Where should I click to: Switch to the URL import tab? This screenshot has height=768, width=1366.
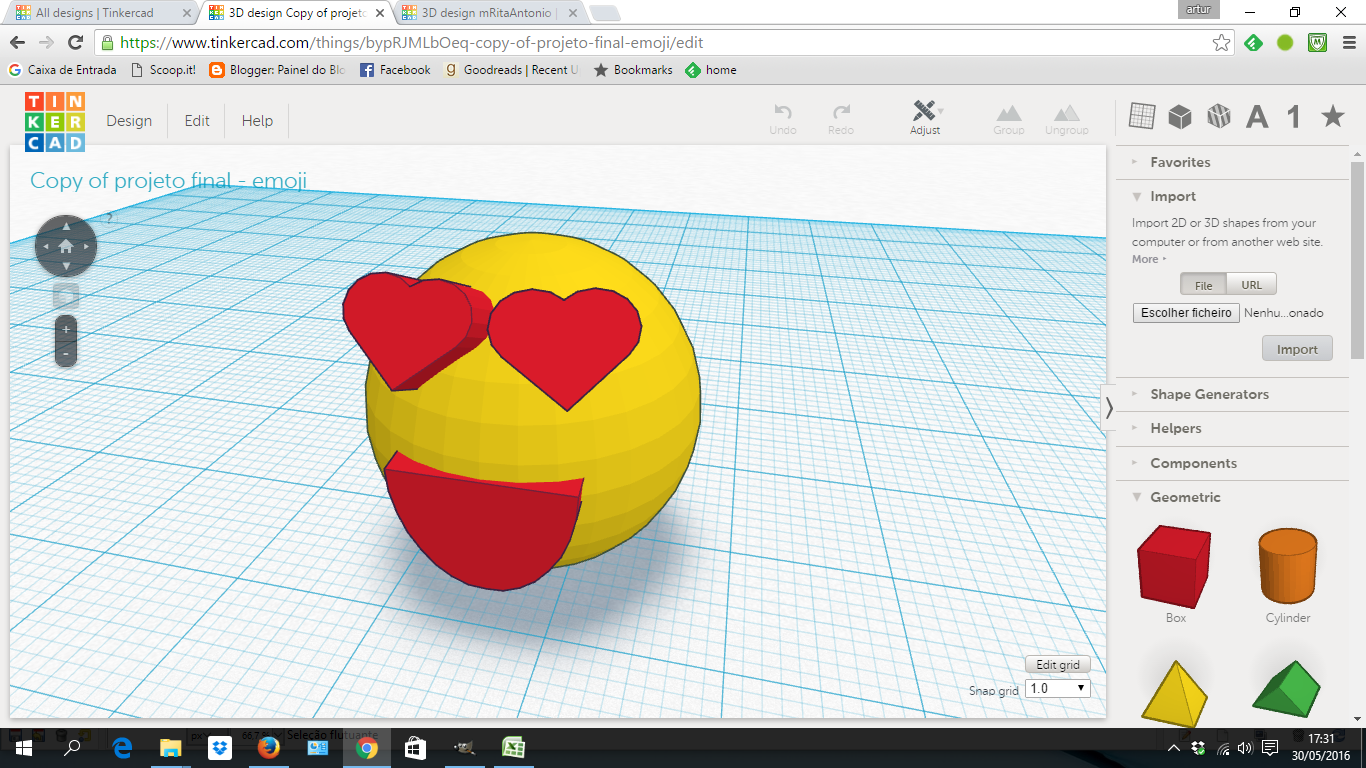[1251, 283]
